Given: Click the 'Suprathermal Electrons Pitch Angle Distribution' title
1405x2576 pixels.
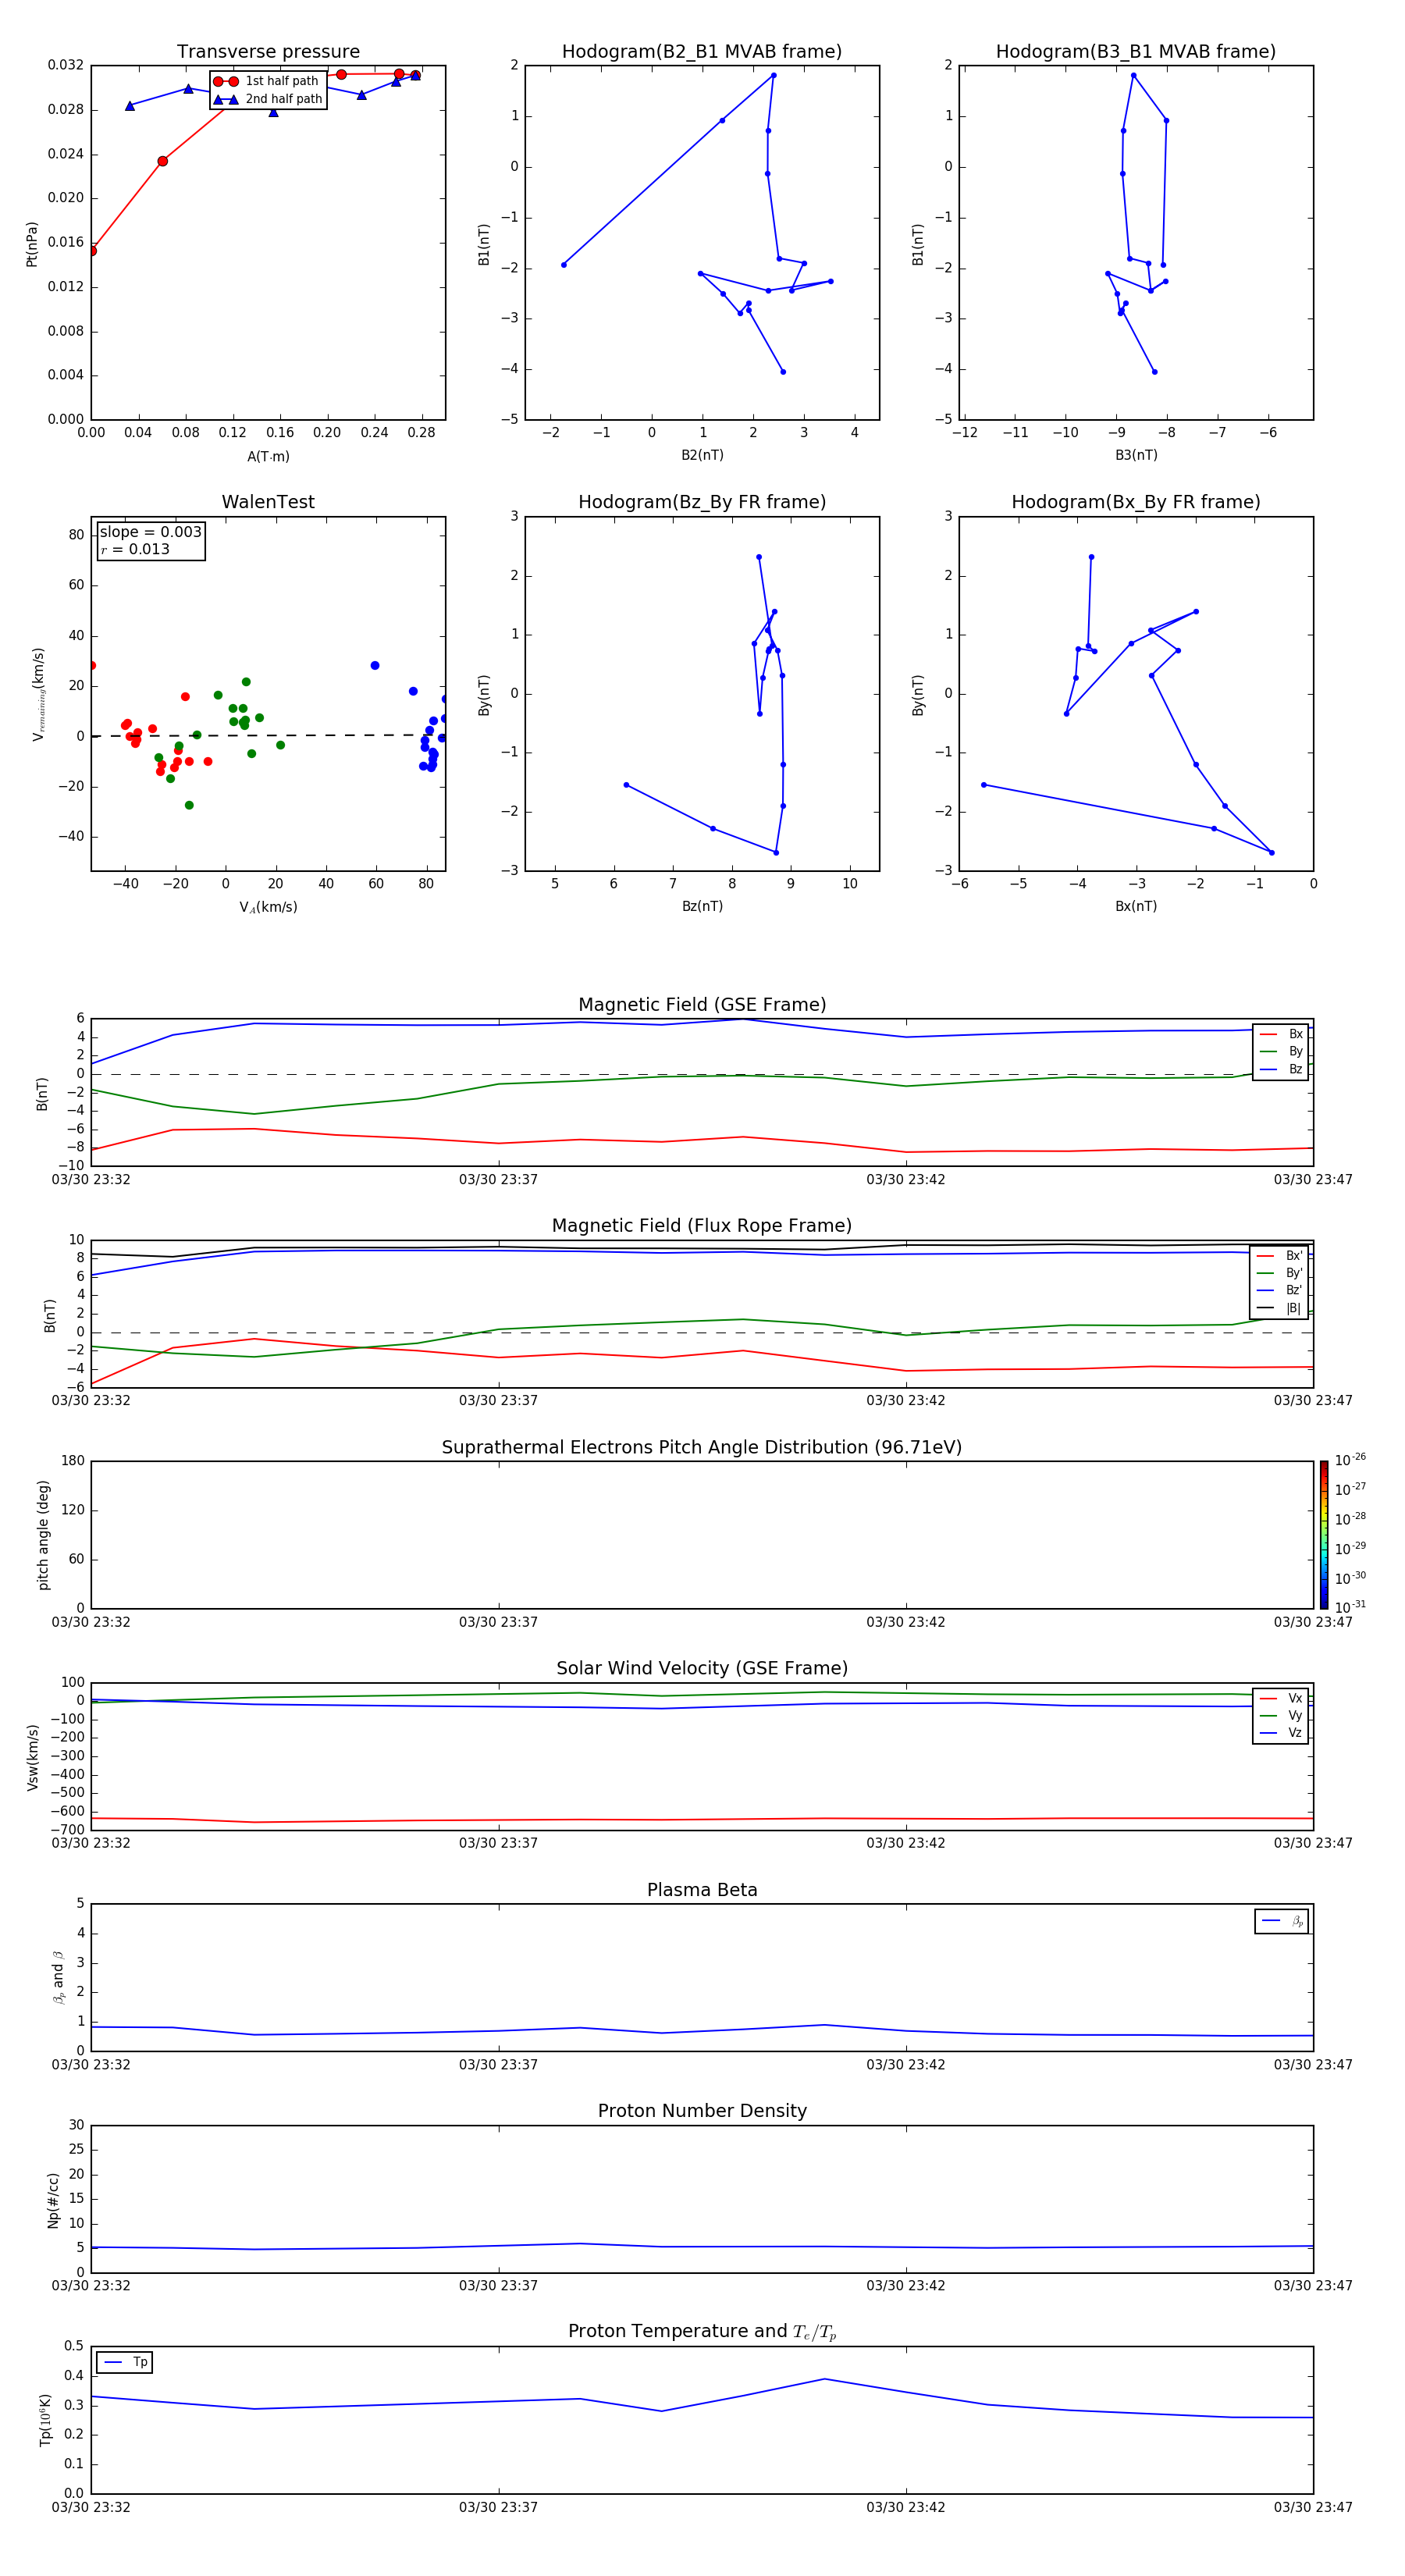Looking at the screenshot, I should tap(702, 1448).
